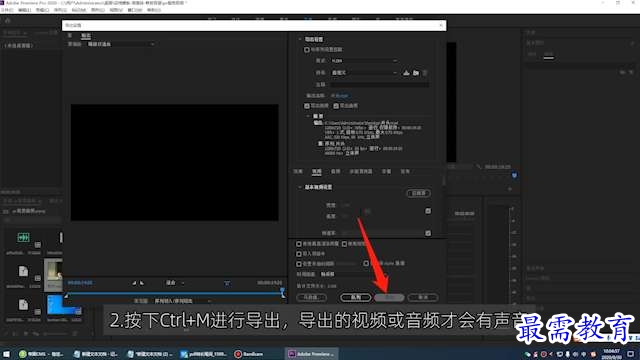This screenshot has width=640, height=360.
Task: Switch to the Output tab in the export dialog
Action: (x=86, y=36)
